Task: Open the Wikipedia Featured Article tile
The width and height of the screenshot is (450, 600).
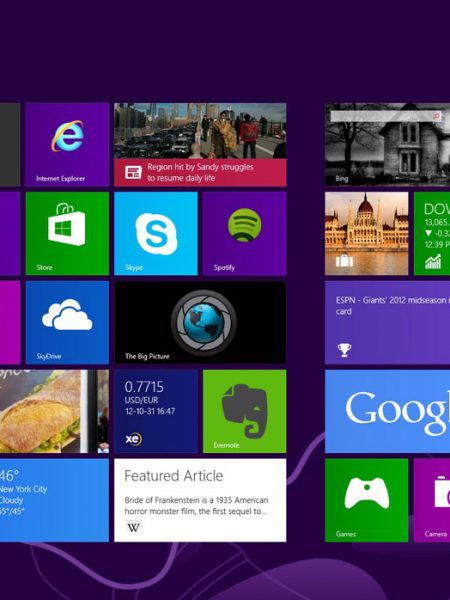Action: [200, 500]
